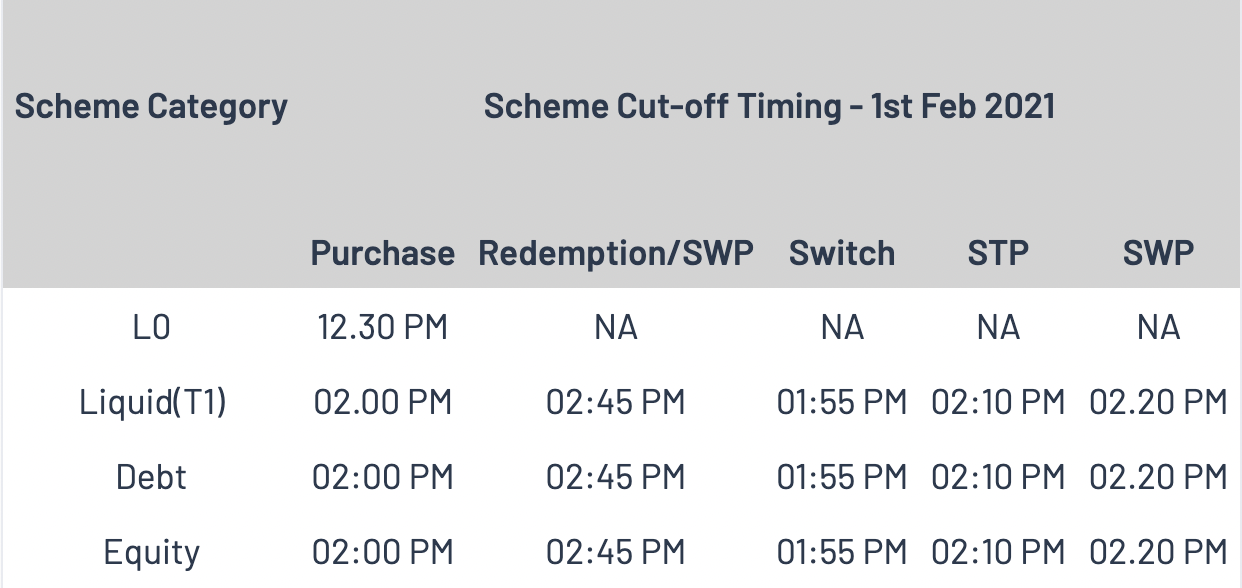1242x588 pixels.
Task: Click the Scheme Category header cell
Action: tap(151, 106)
